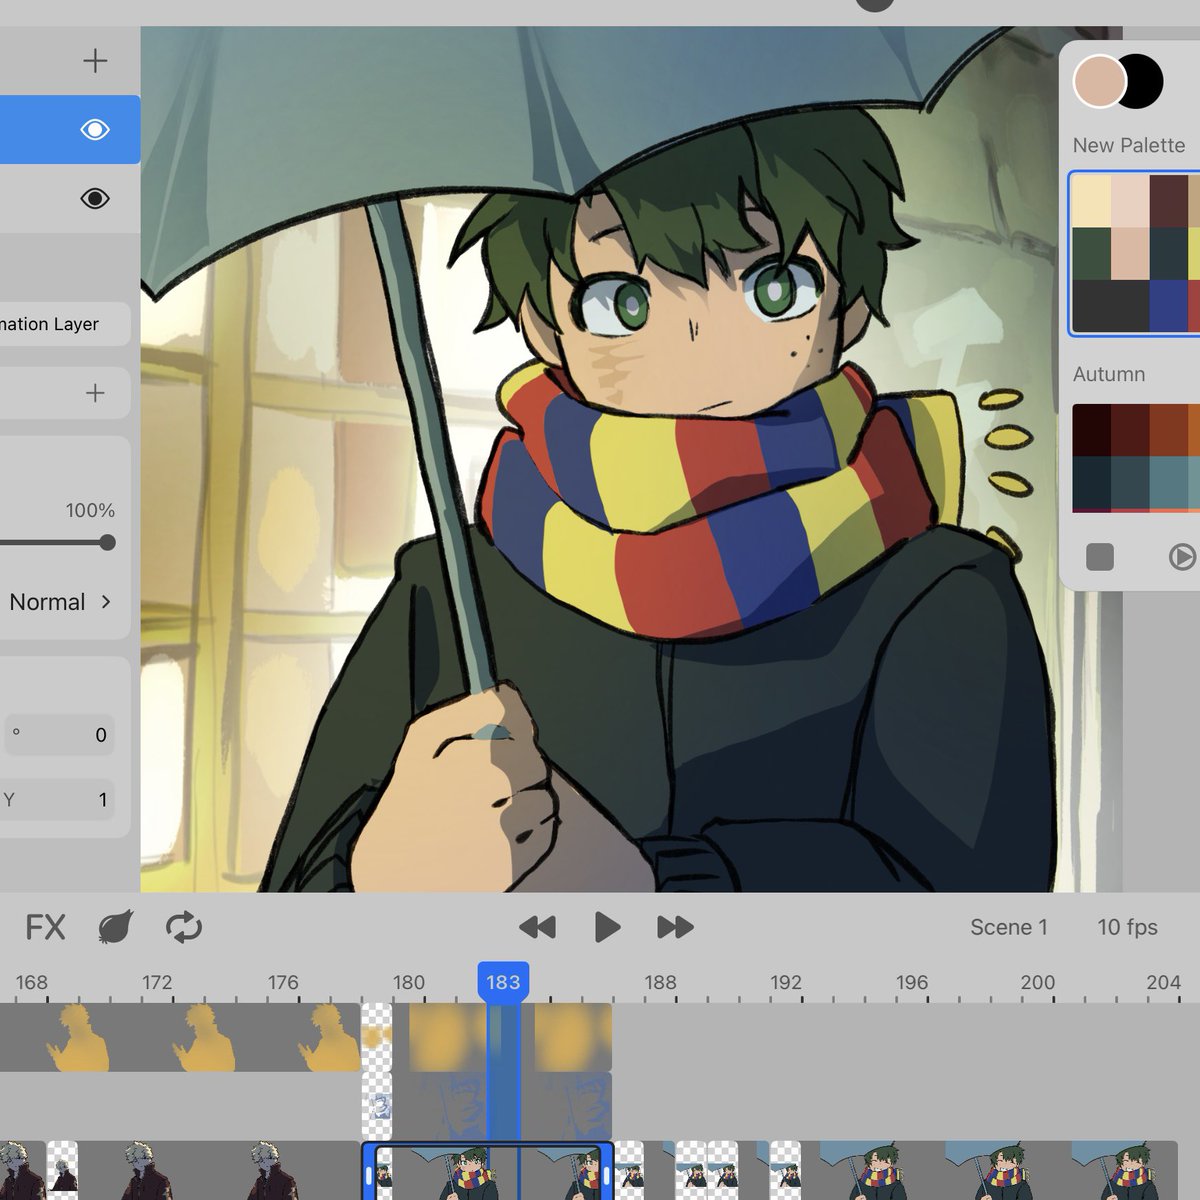Click the left trim handle of selected clip
Viewport: 1200px width, 1200px height.
coord(369,1175)
